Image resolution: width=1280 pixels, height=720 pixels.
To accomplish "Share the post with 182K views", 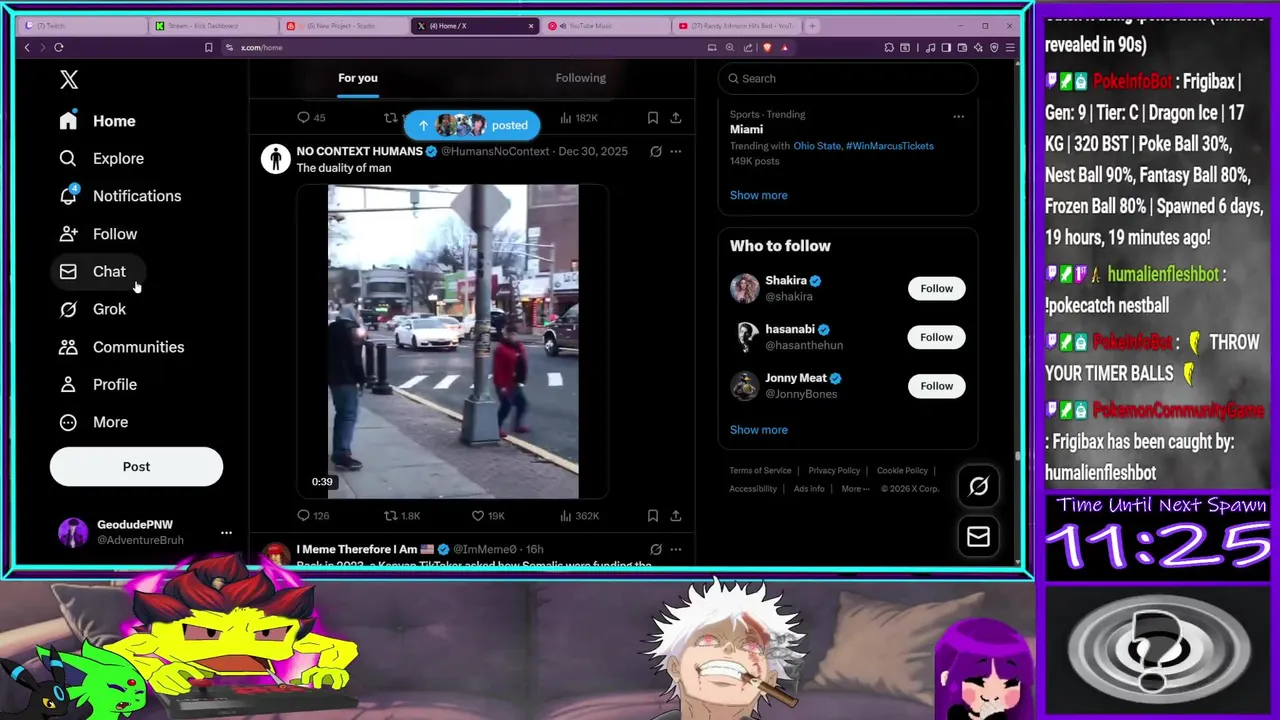I will (676, 118).
